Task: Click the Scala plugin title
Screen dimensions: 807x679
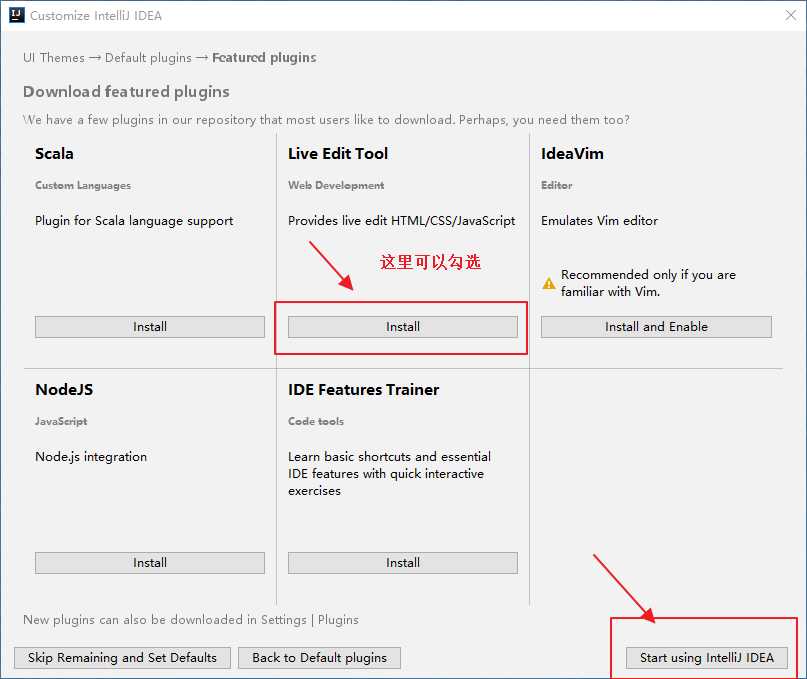Action: pos(54,153)
